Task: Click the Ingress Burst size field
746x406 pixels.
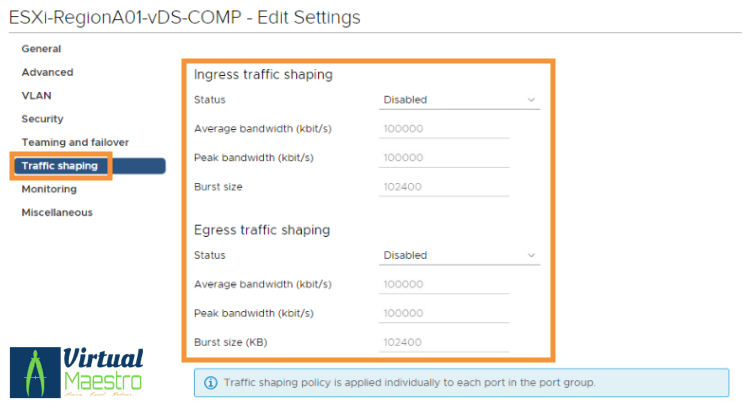Action: pos(444,187)
